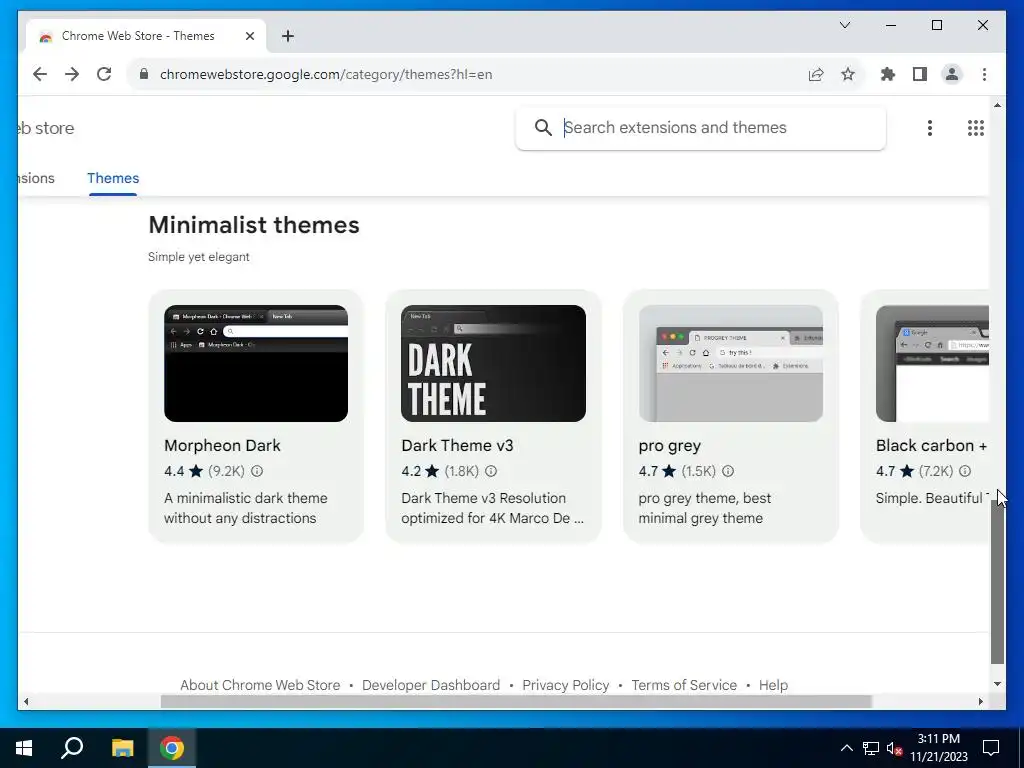Select the Themes tab
The width and height of the screenshot is (1024, 768).
click(x=113, y=178)
